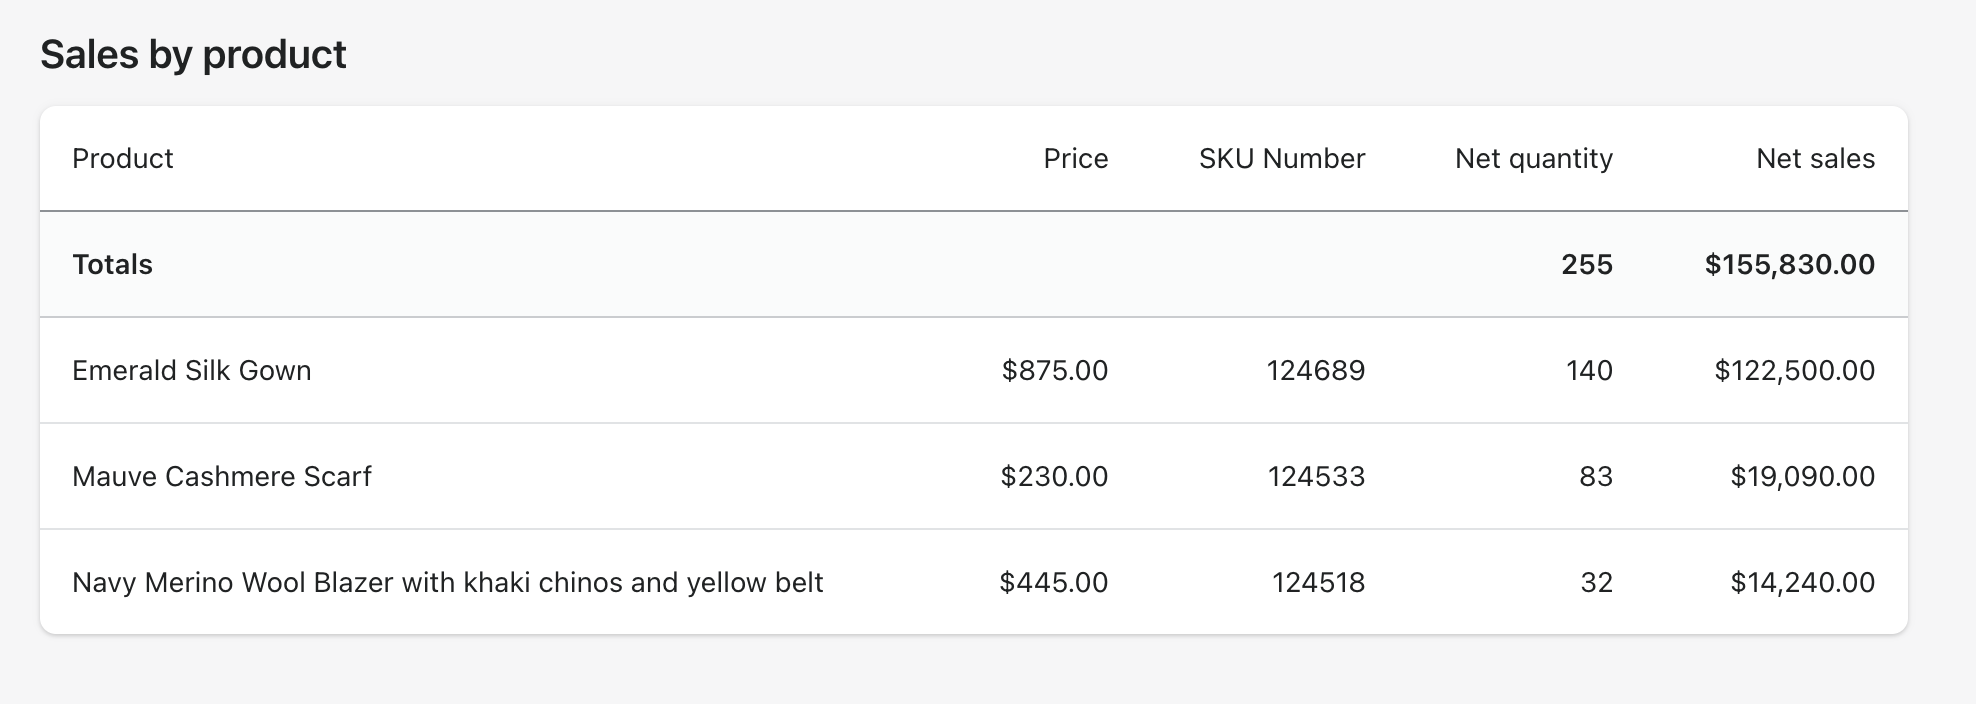This screenshot has width=1976, height=704.
Task: Click the Totals row label
Action: click(x=112, y=265)
